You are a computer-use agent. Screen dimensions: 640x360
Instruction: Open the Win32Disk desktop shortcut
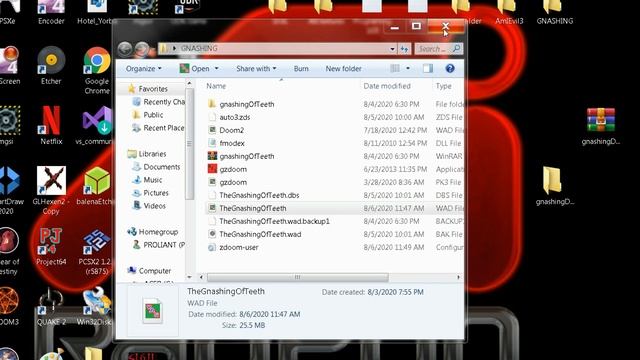tap(96, 306)
